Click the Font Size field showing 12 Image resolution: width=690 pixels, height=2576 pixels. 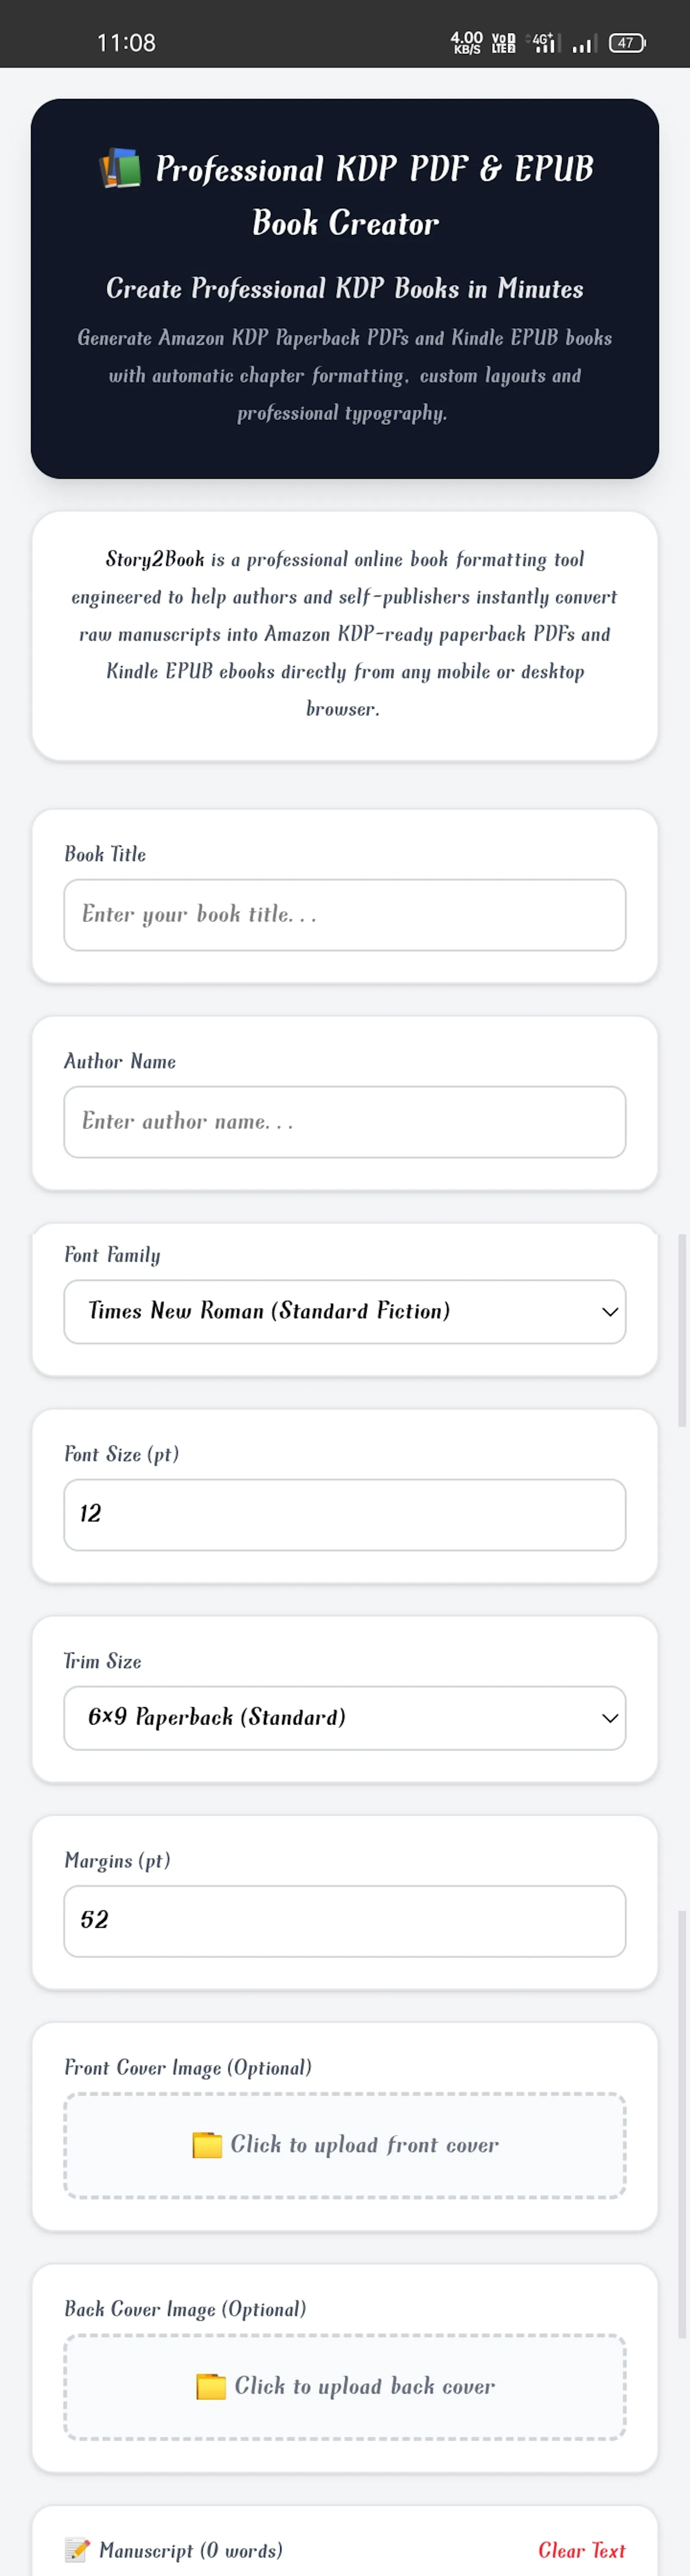(x=345, y=1515)
